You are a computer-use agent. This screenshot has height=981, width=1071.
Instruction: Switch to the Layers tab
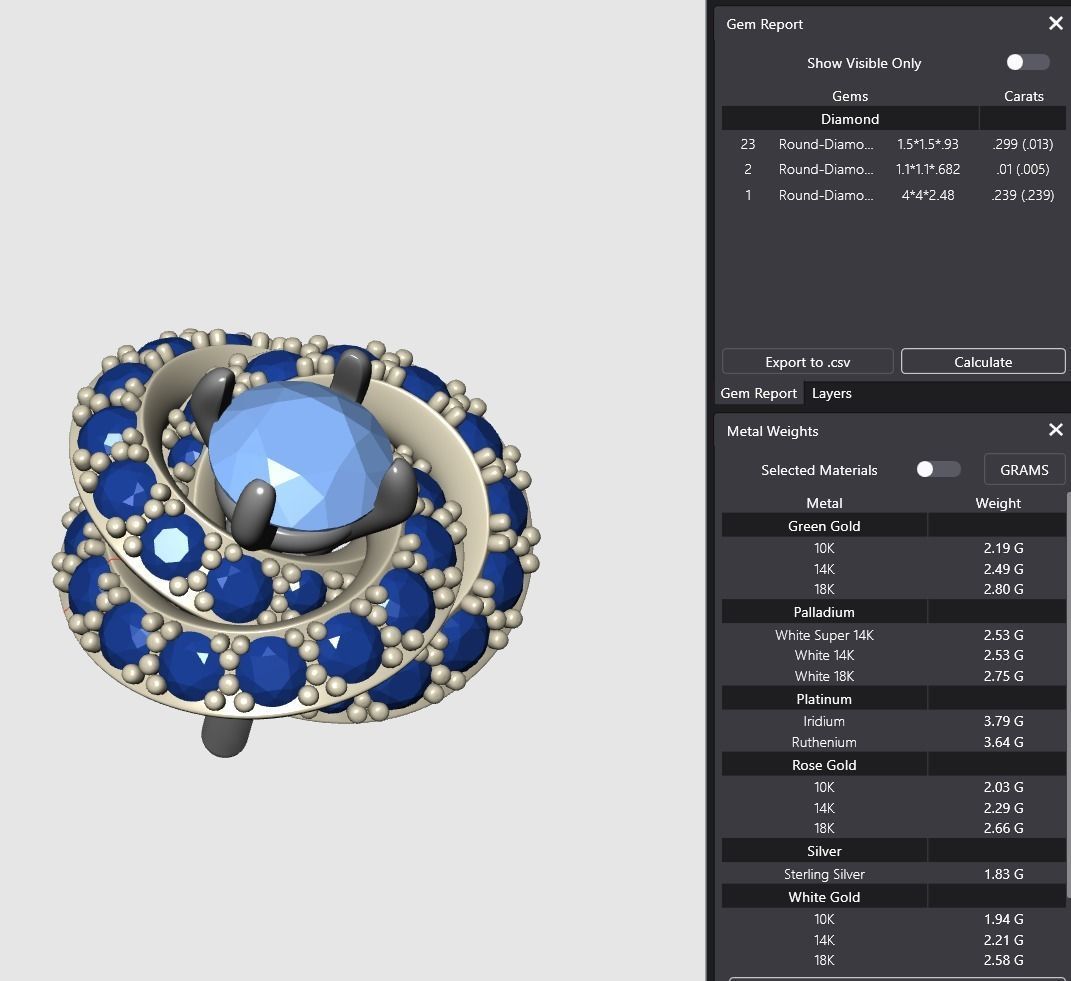[x=831, y=393]
